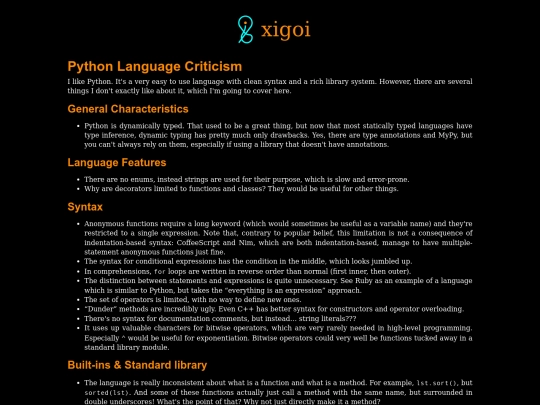Click the intro paragraph starting 'I like Python'
Image resolution: width=540 pixels, height=405 pixels.
(270, 86)
